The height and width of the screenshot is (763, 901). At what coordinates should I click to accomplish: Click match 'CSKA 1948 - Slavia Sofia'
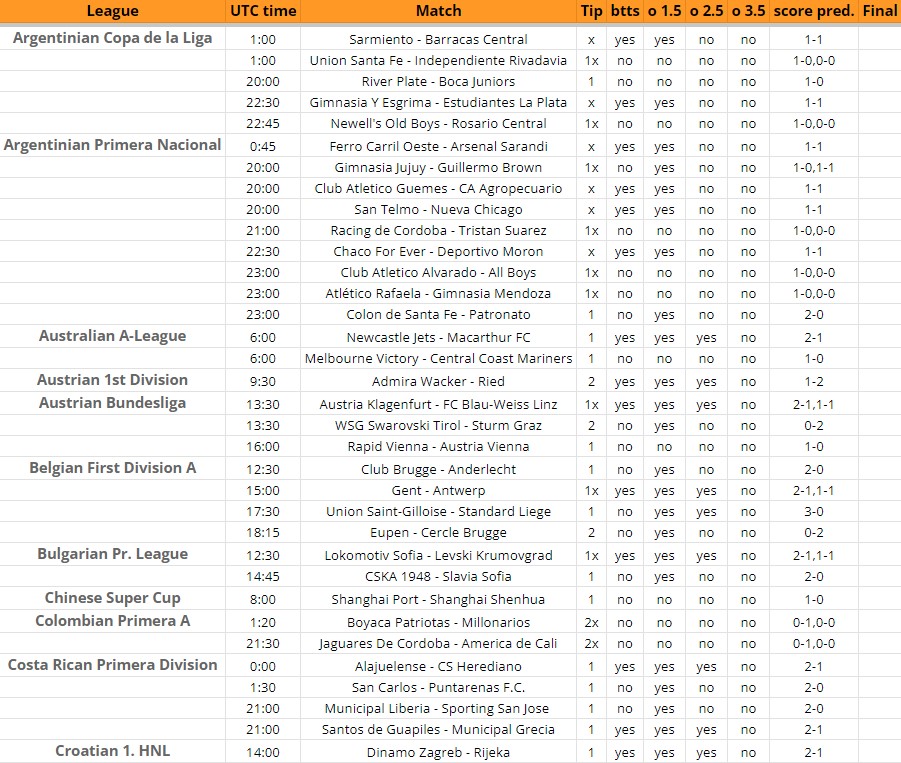[438, 576]
